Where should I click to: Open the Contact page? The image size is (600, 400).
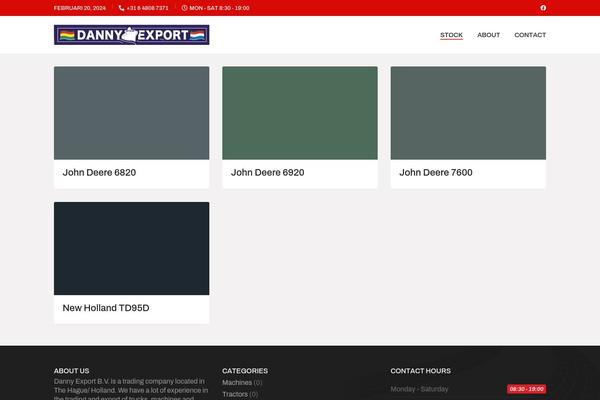(x=530, y=35)
